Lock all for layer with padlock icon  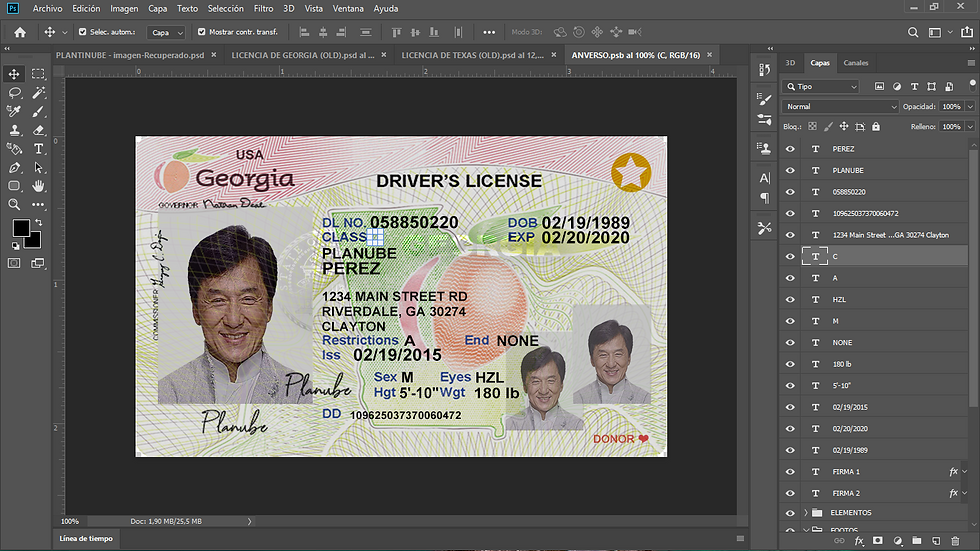pos(876,126)
